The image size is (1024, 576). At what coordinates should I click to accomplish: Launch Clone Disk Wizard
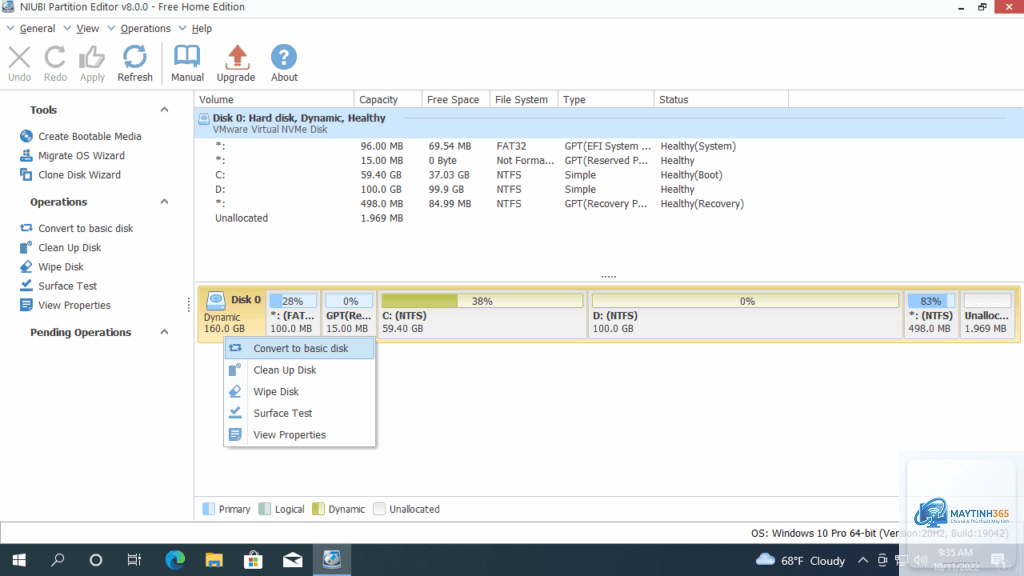[79, 175]
